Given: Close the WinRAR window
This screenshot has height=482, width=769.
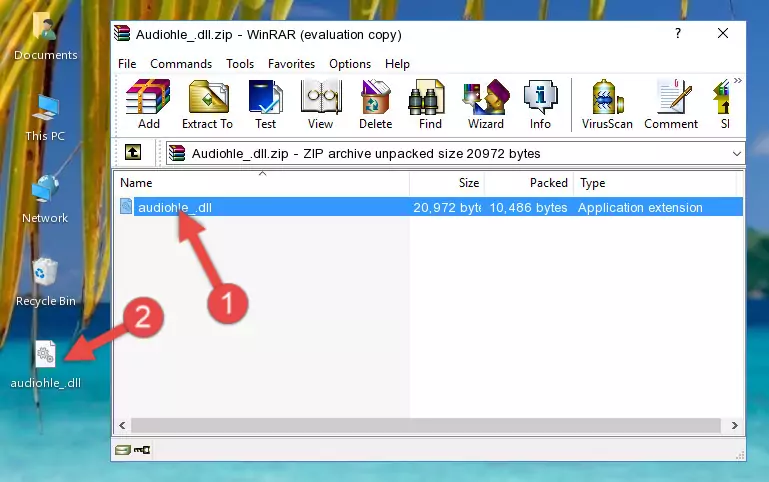Looking at the screenshot, I should click(x=722, y=33).
